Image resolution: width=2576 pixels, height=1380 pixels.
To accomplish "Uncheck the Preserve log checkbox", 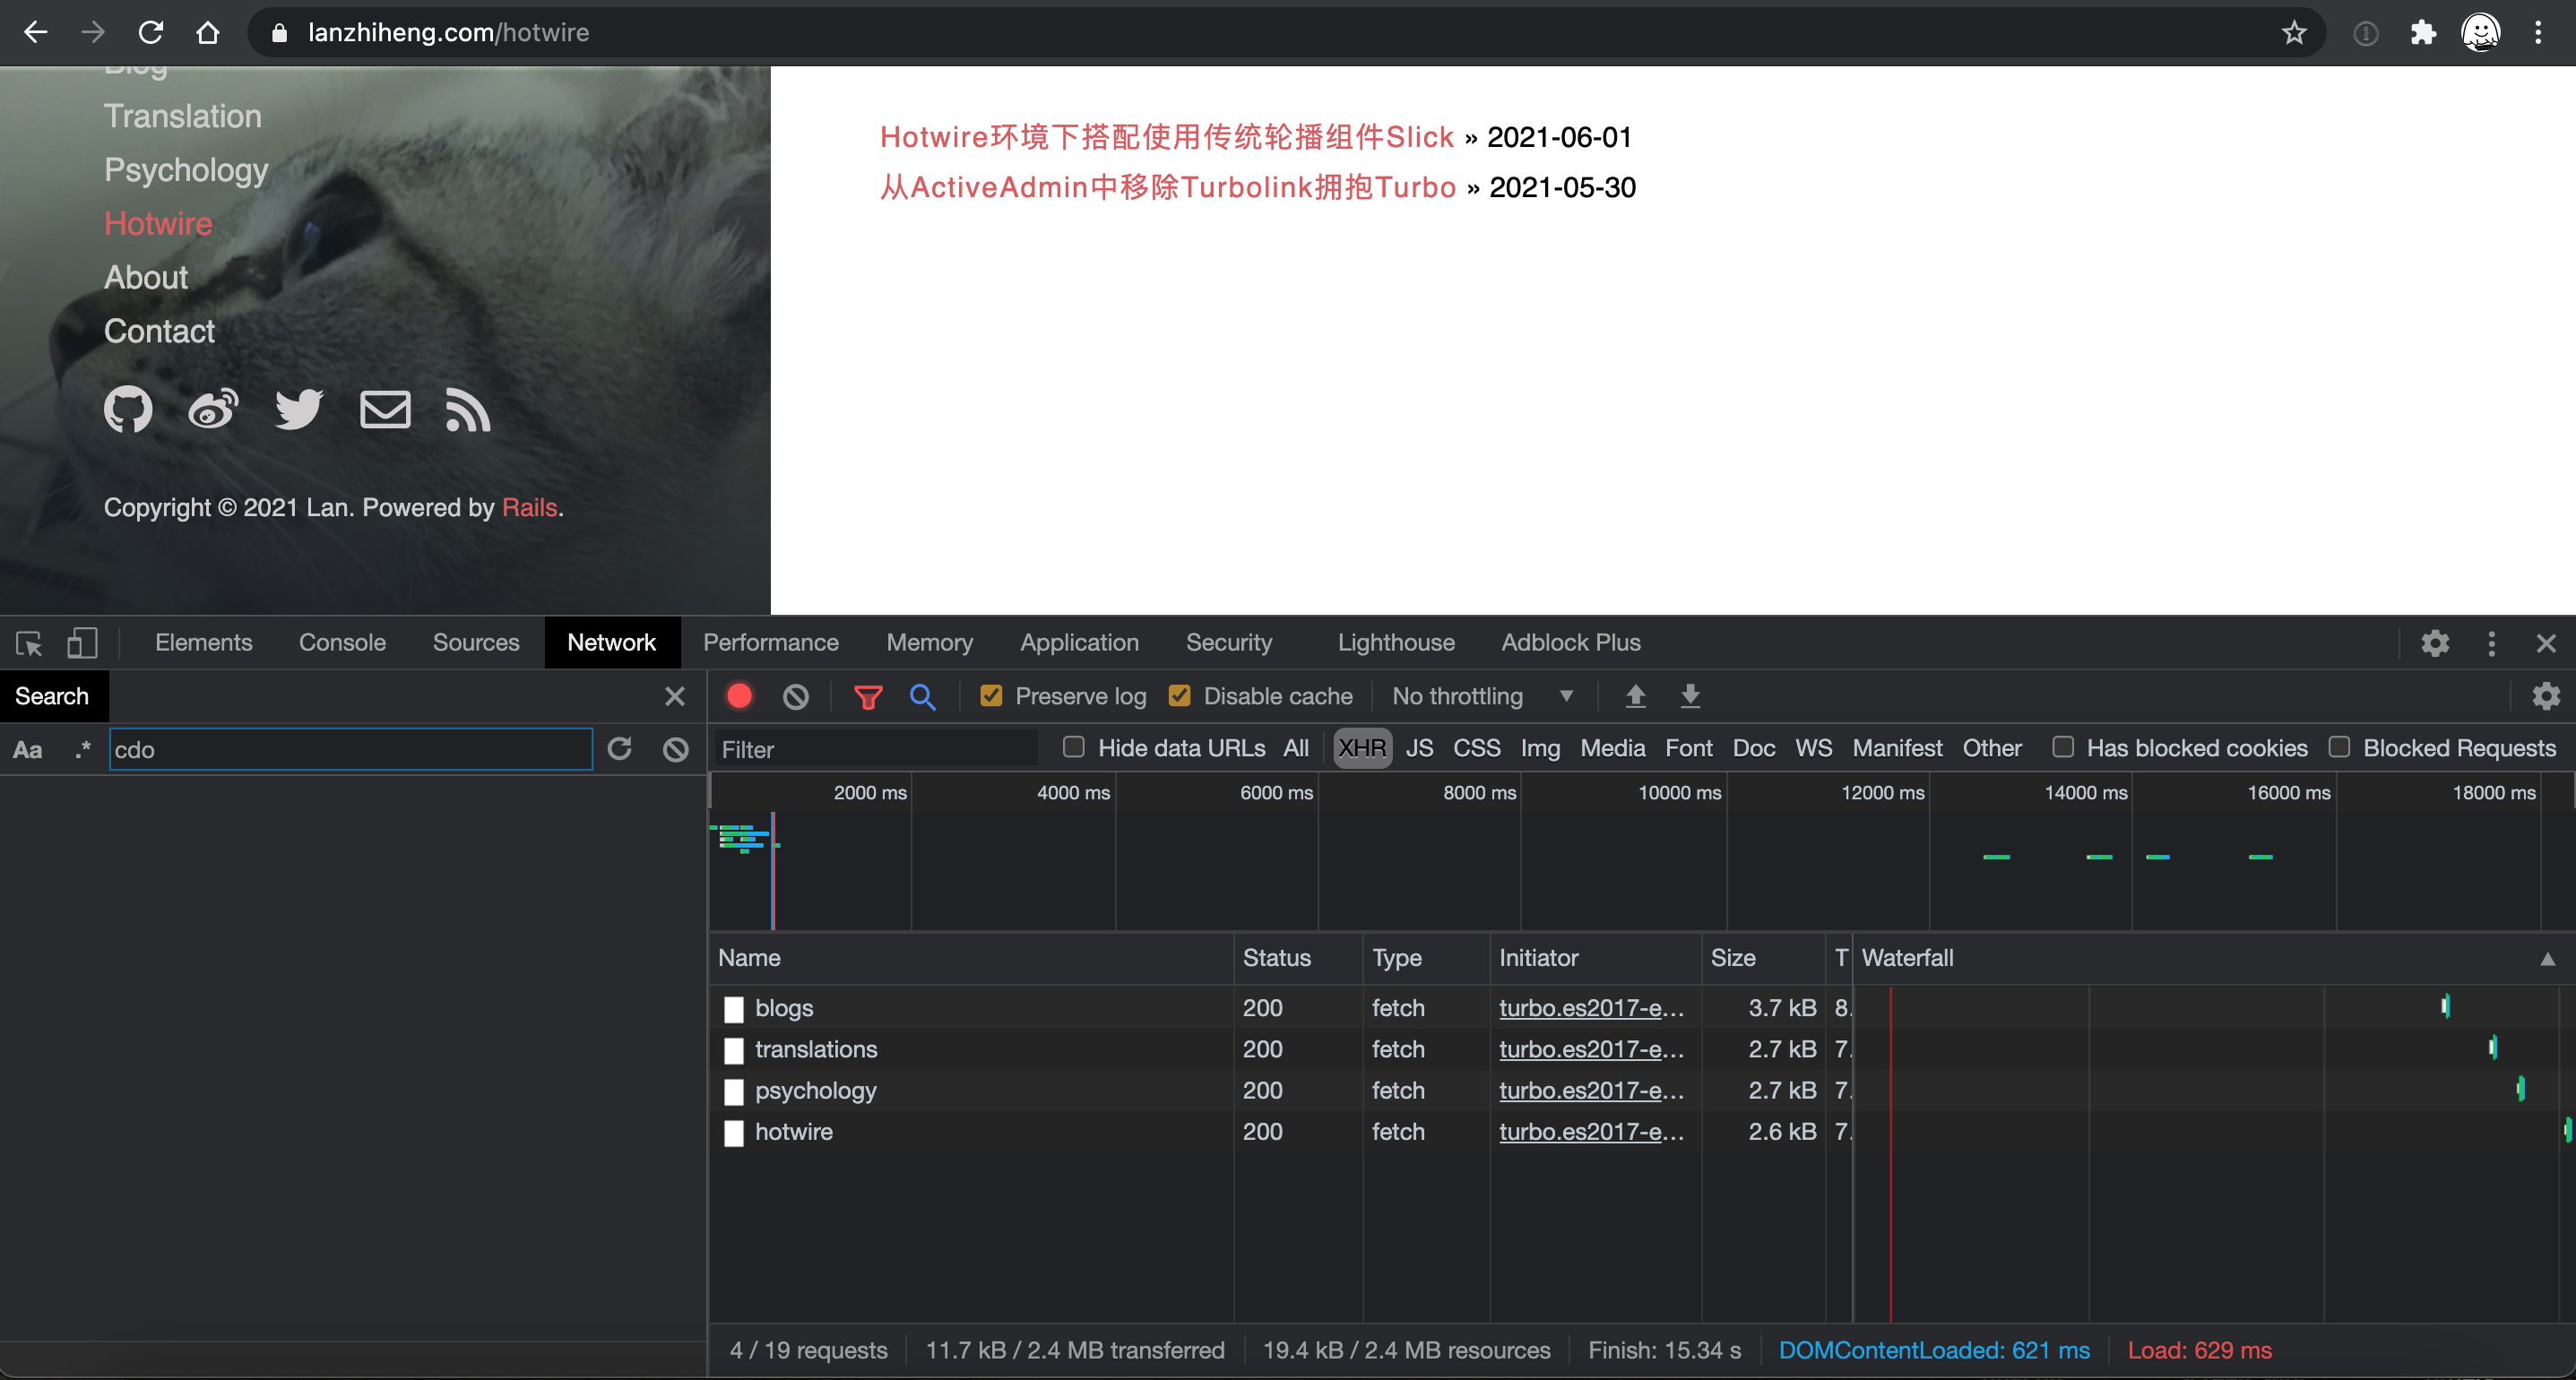I will (991, 696).
